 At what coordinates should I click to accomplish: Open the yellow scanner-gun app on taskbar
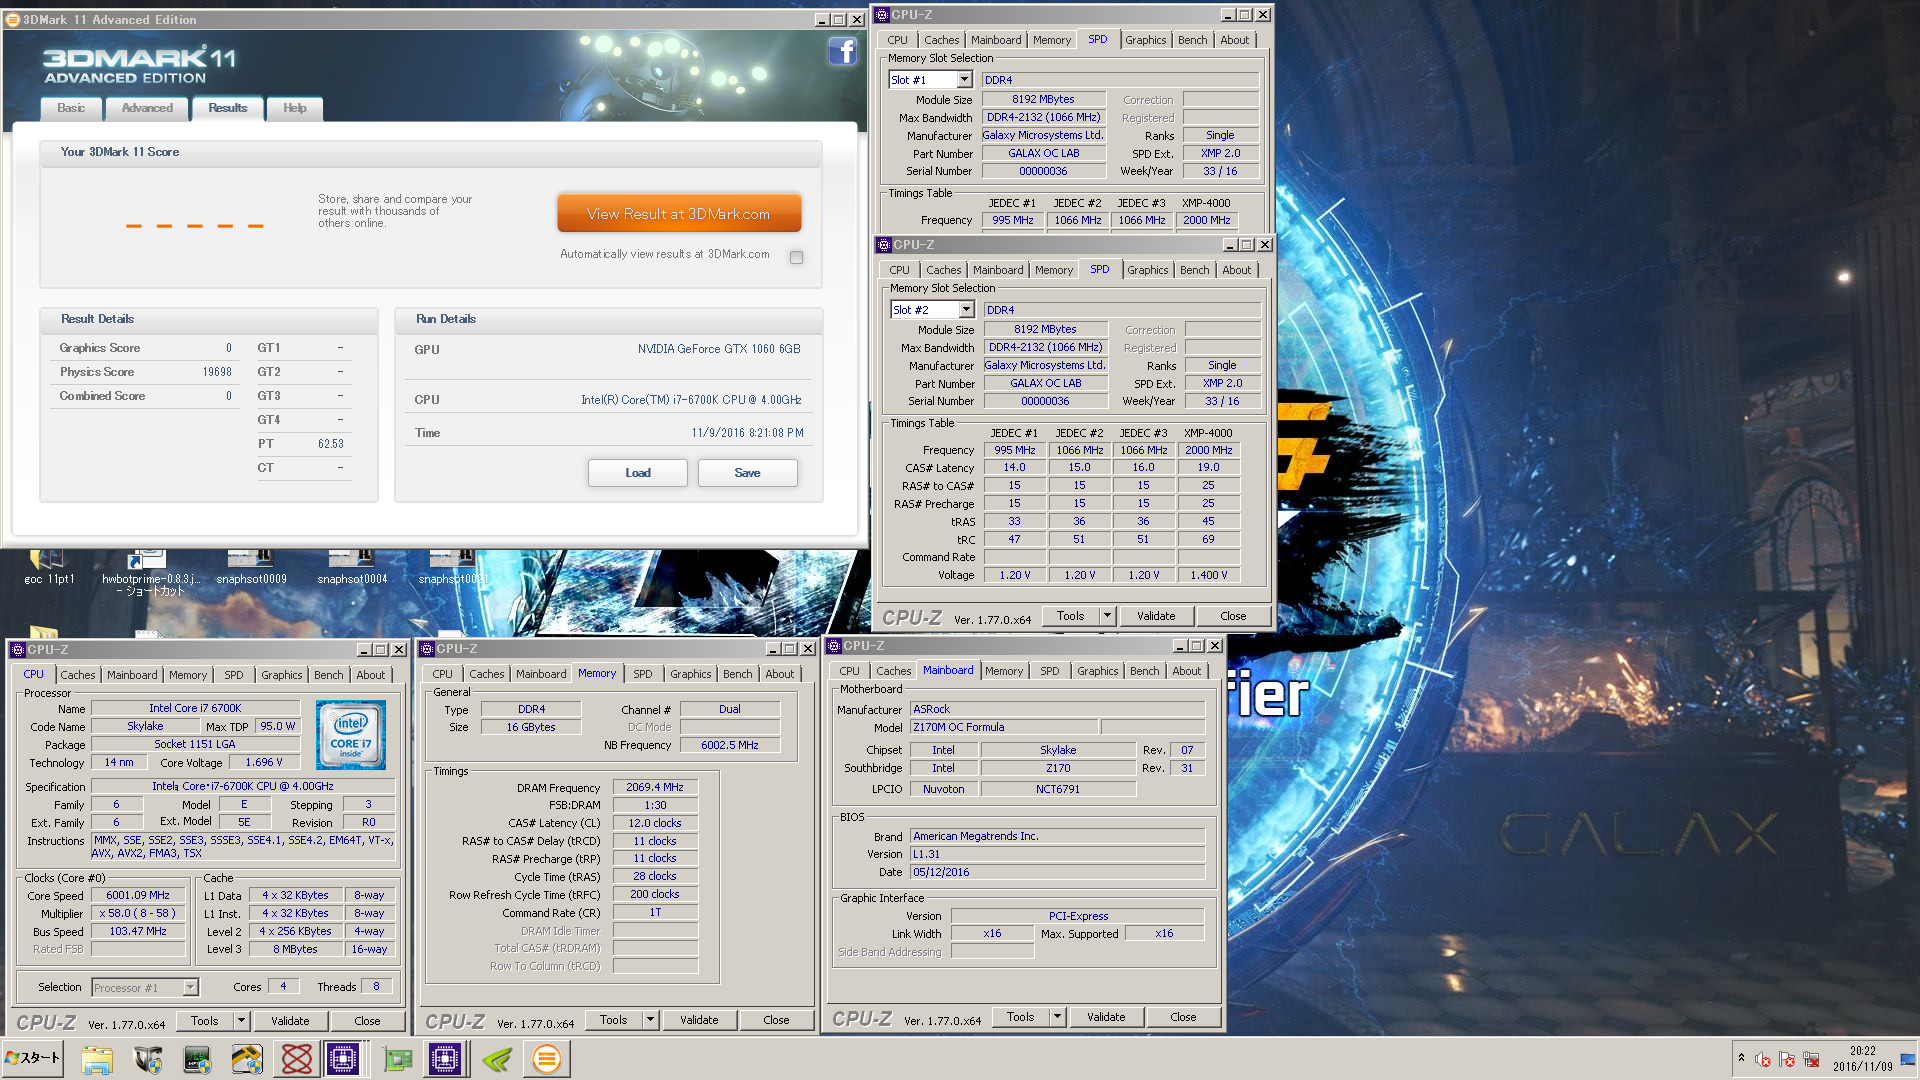click(246, 1059)
